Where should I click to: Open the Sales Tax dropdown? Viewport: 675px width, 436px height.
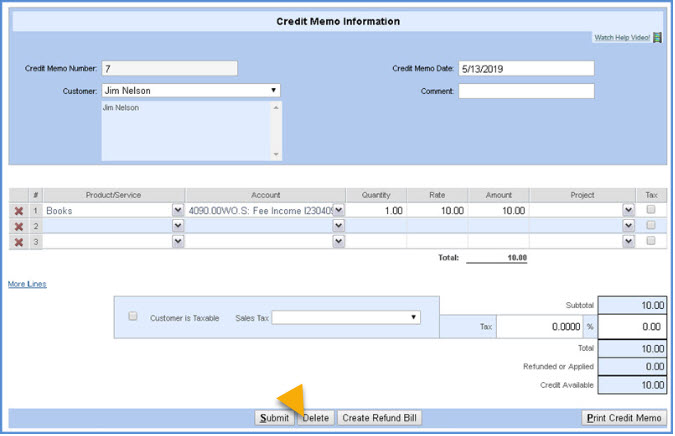point(346,318)
